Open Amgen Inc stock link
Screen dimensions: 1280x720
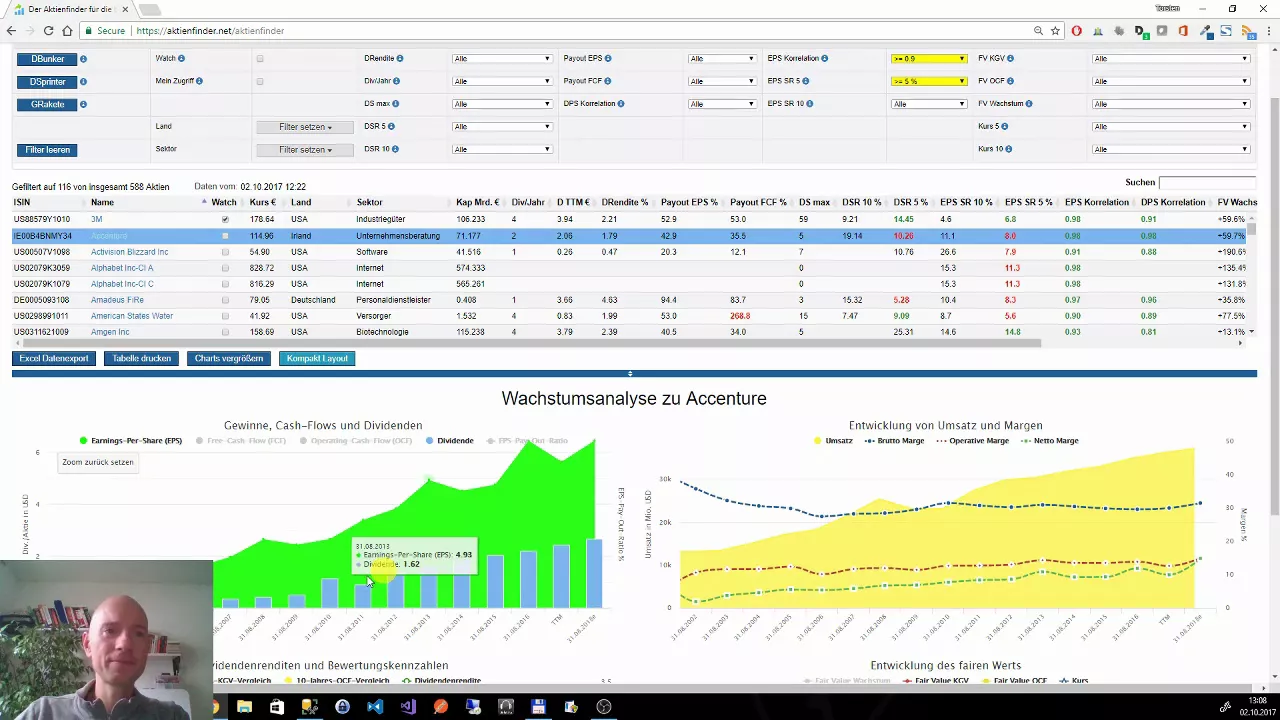point(110,332)
